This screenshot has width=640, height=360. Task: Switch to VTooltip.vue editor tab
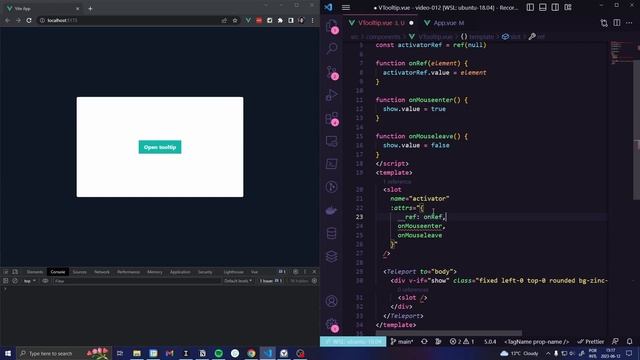tap(380, 23)
